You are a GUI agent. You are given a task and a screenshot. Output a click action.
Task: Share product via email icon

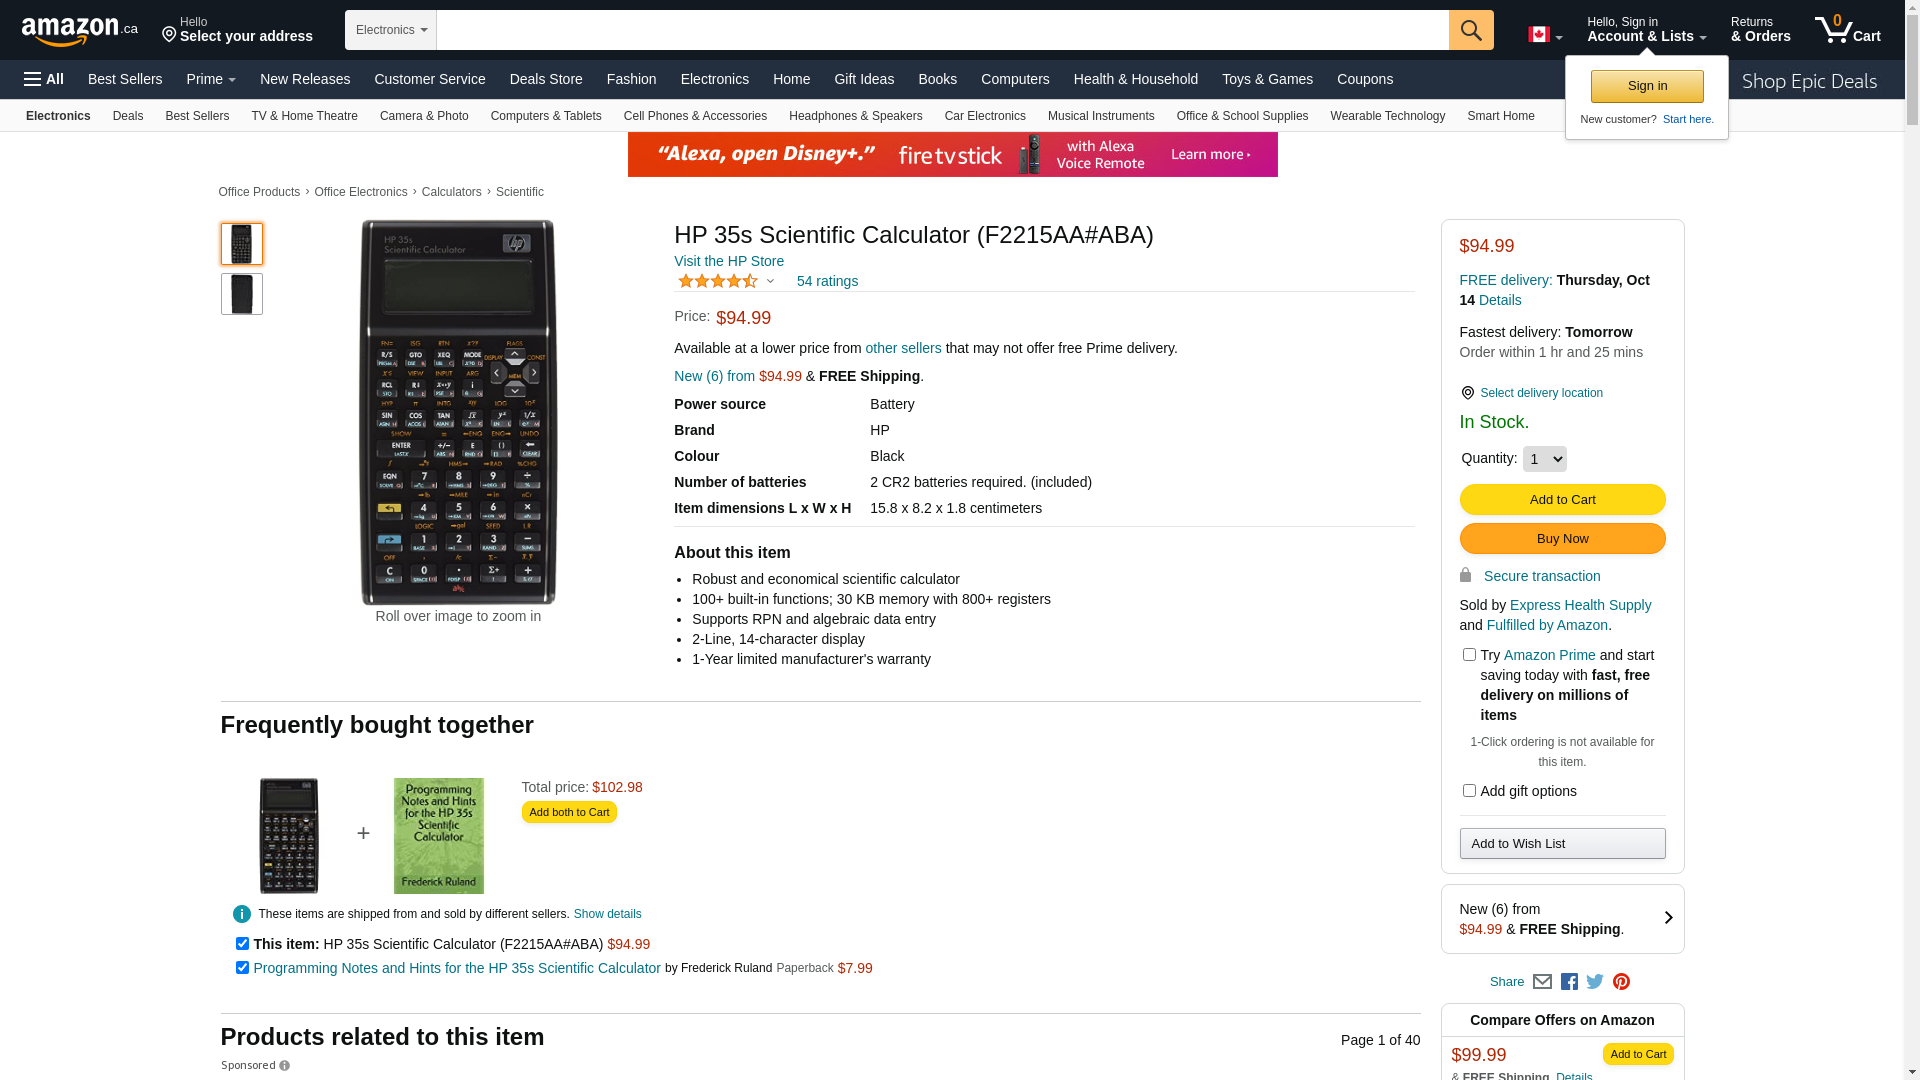click(1542, 982)
